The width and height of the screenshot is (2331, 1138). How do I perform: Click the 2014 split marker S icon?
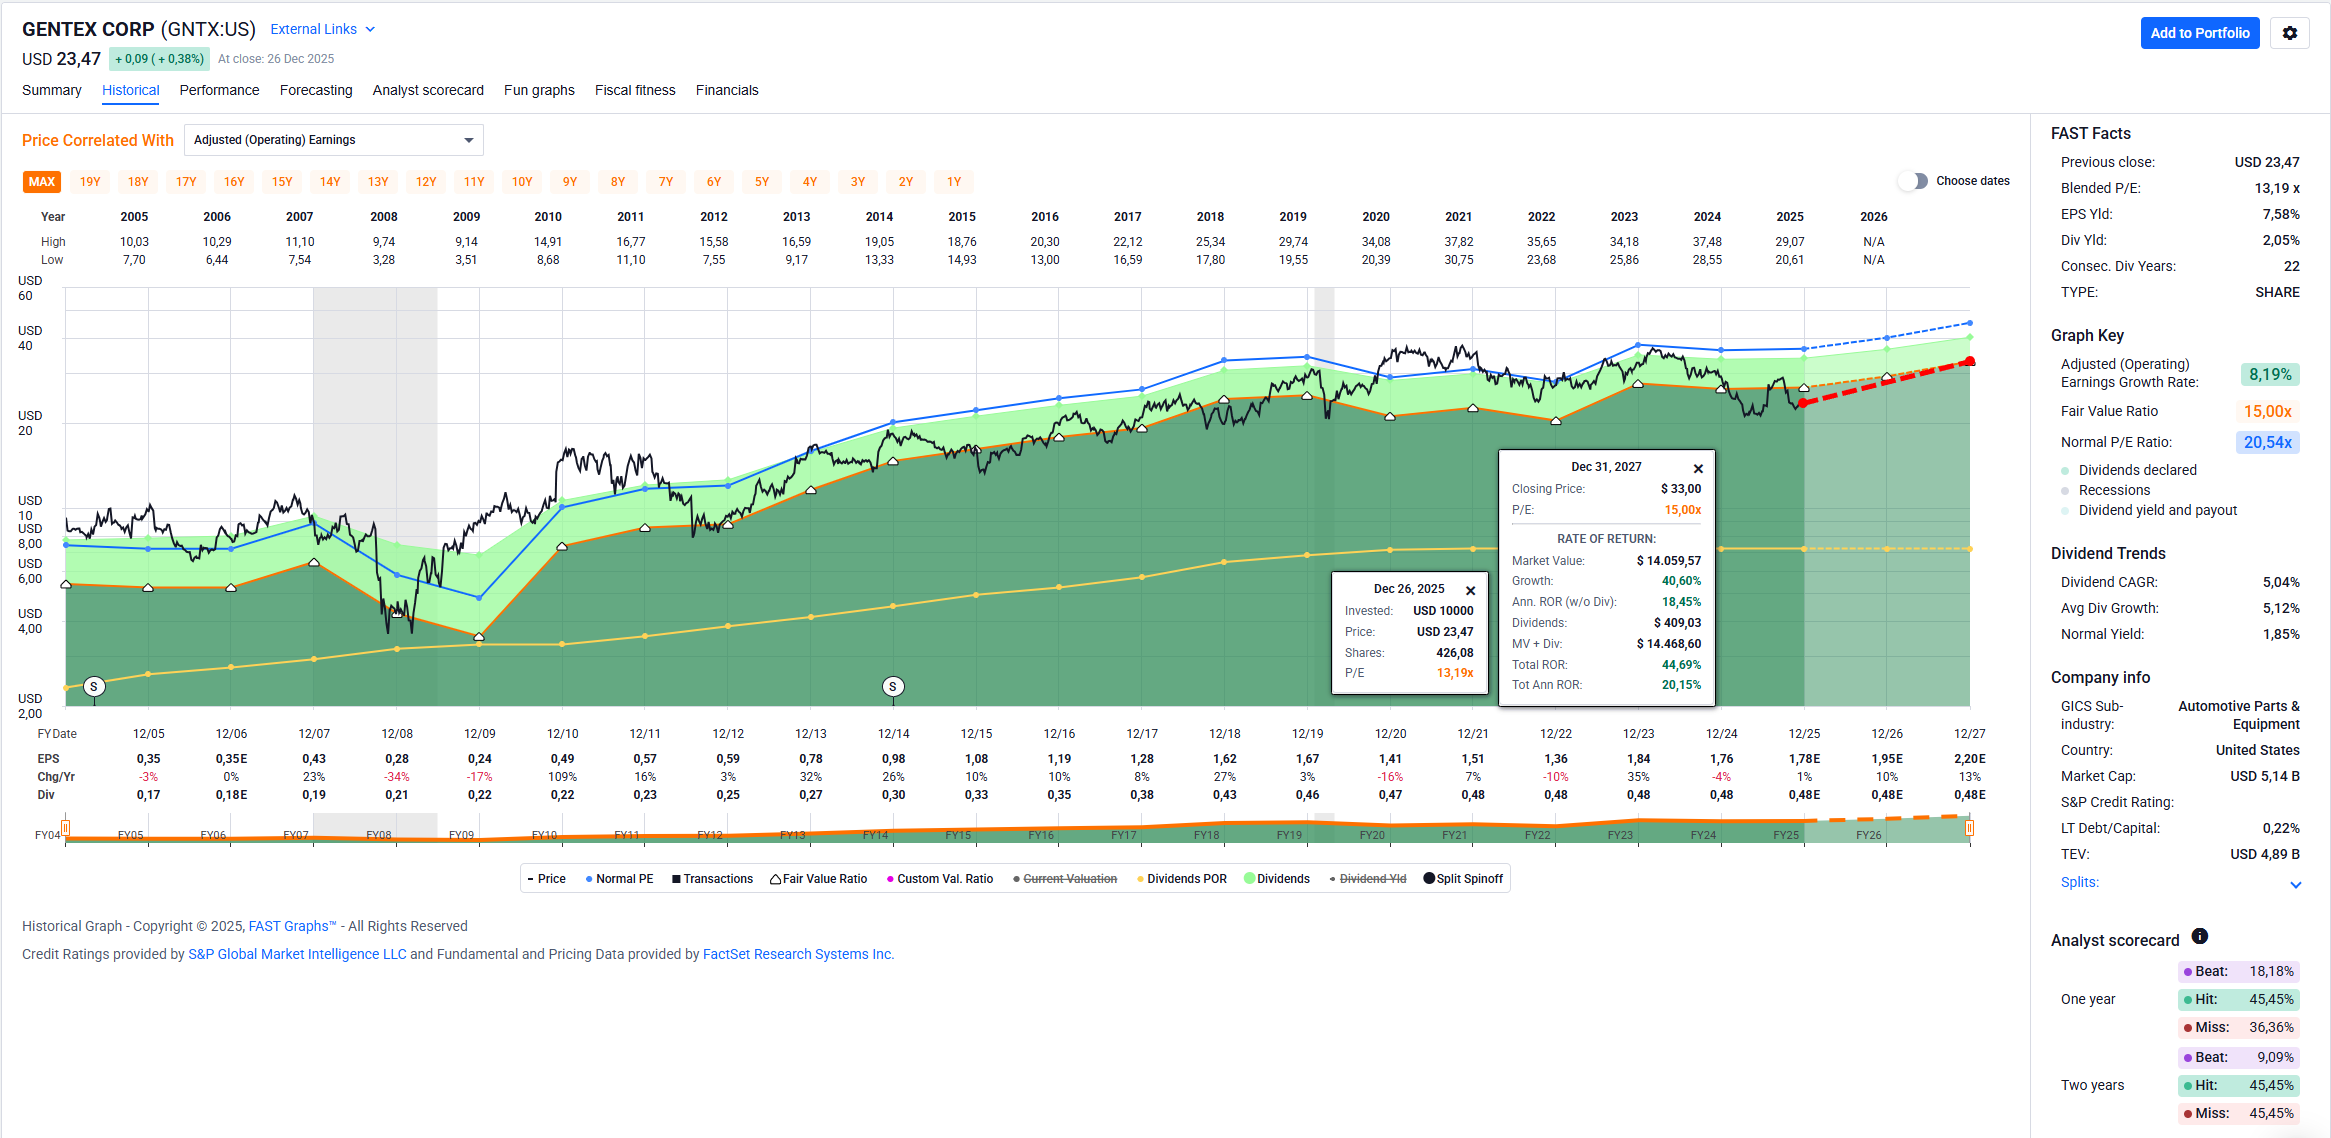pos(893,686)
